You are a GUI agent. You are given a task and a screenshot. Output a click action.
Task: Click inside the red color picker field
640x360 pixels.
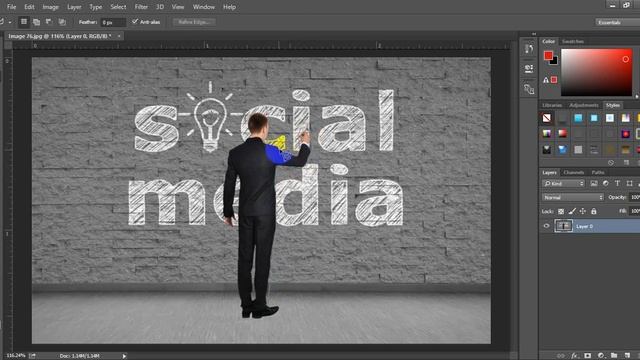point(596,73)
